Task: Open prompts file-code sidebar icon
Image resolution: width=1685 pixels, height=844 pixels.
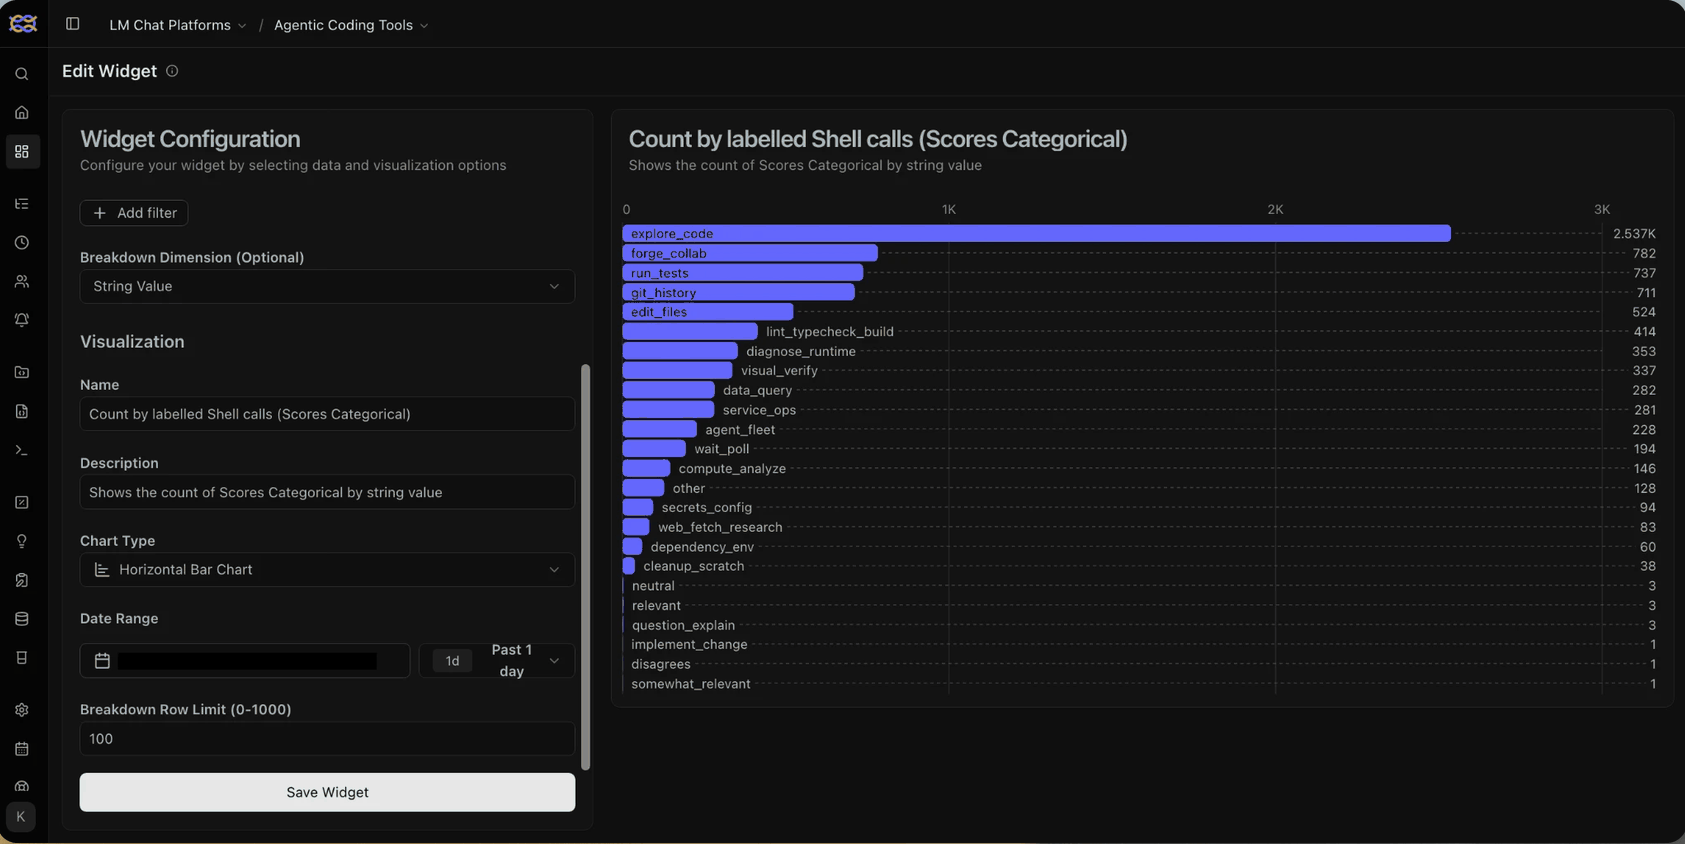Action: pyautogui.click(x=22, y=412)
